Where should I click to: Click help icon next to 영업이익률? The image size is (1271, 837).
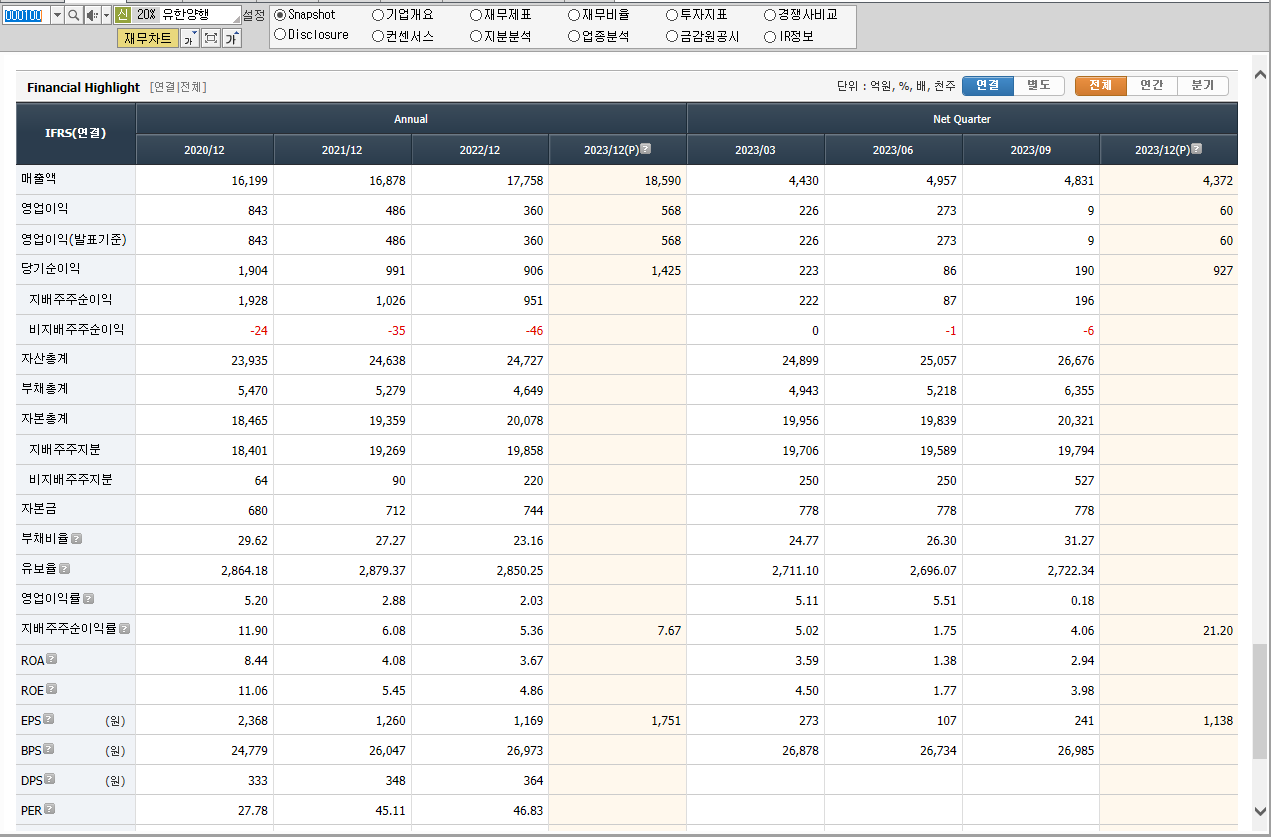pos(88,598)
